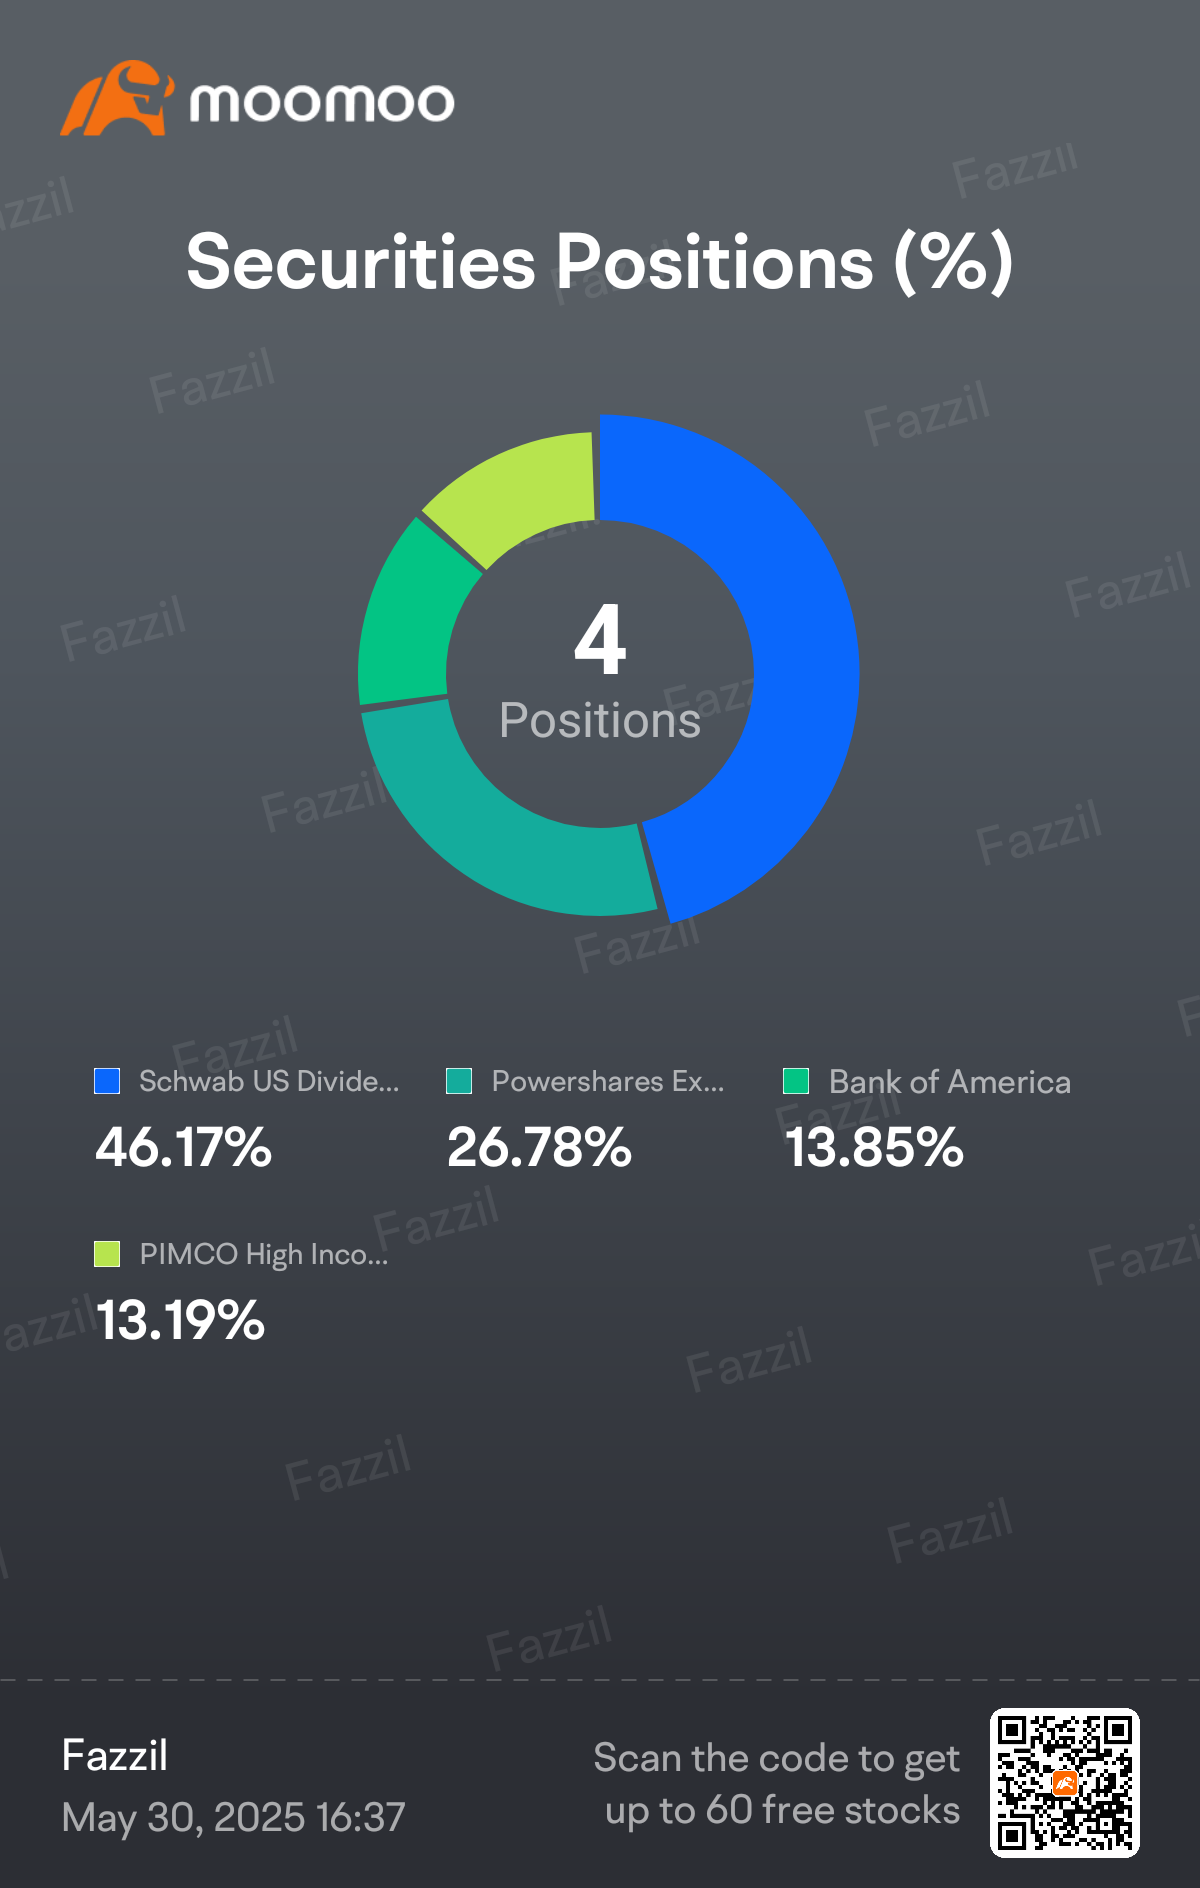Click the 26.78% percentage value
The image size is (1200, 1888).
(x=539, y=1147)
